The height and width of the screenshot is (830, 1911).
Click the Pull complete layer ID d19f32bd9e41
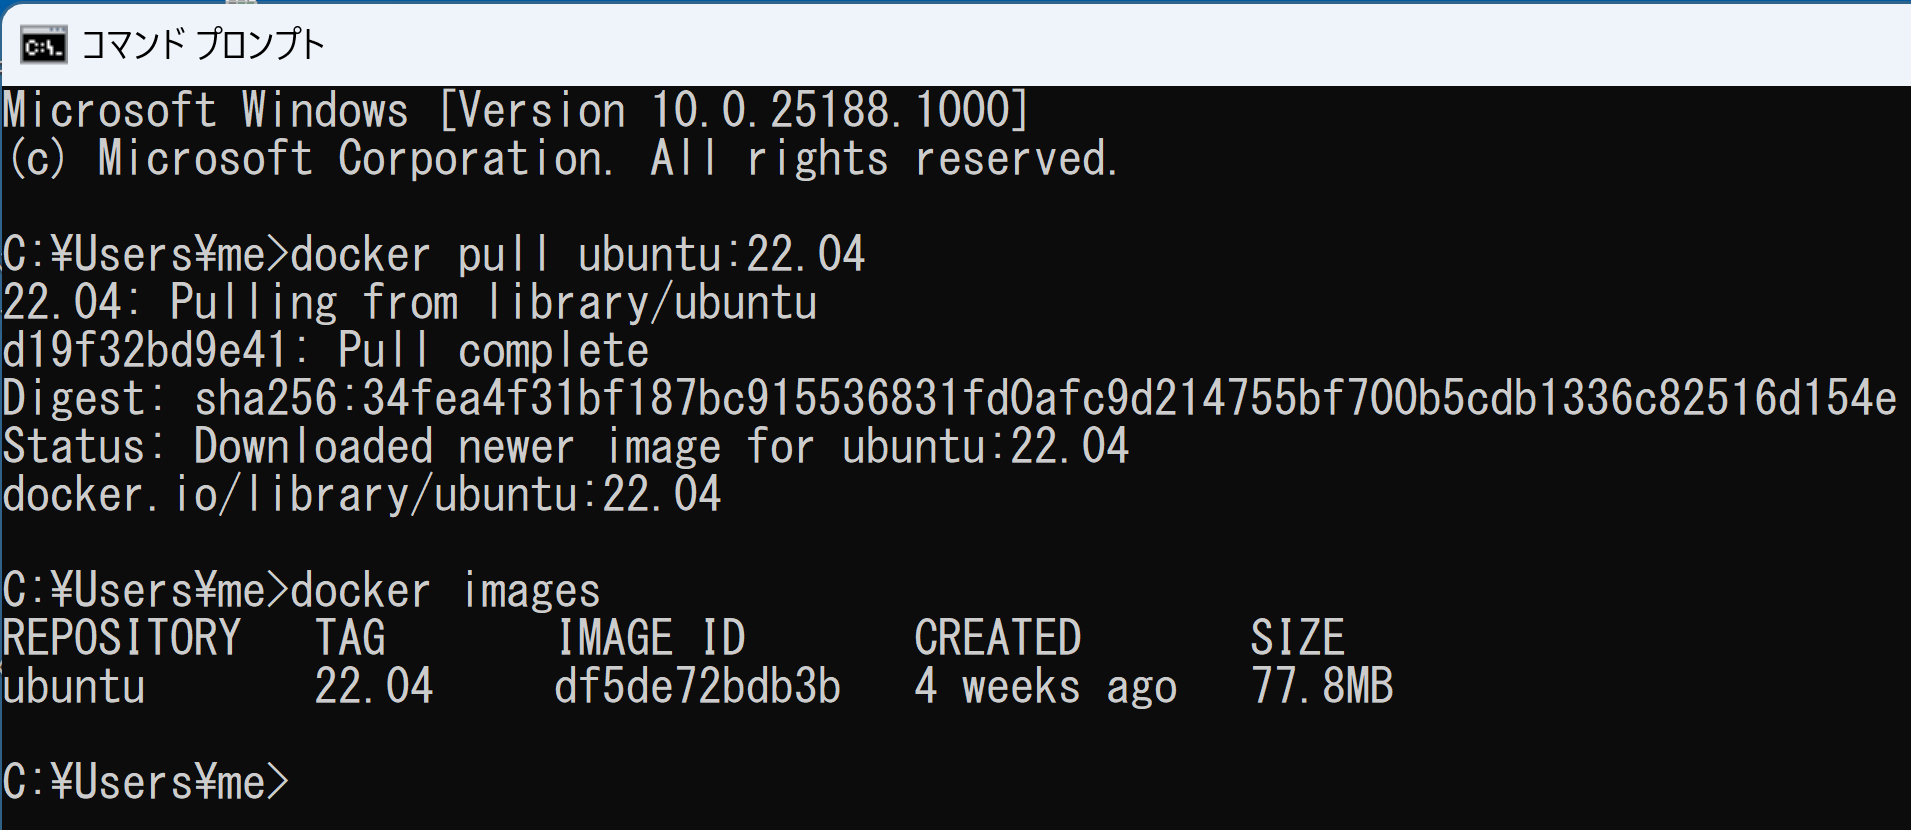point(146,350)
